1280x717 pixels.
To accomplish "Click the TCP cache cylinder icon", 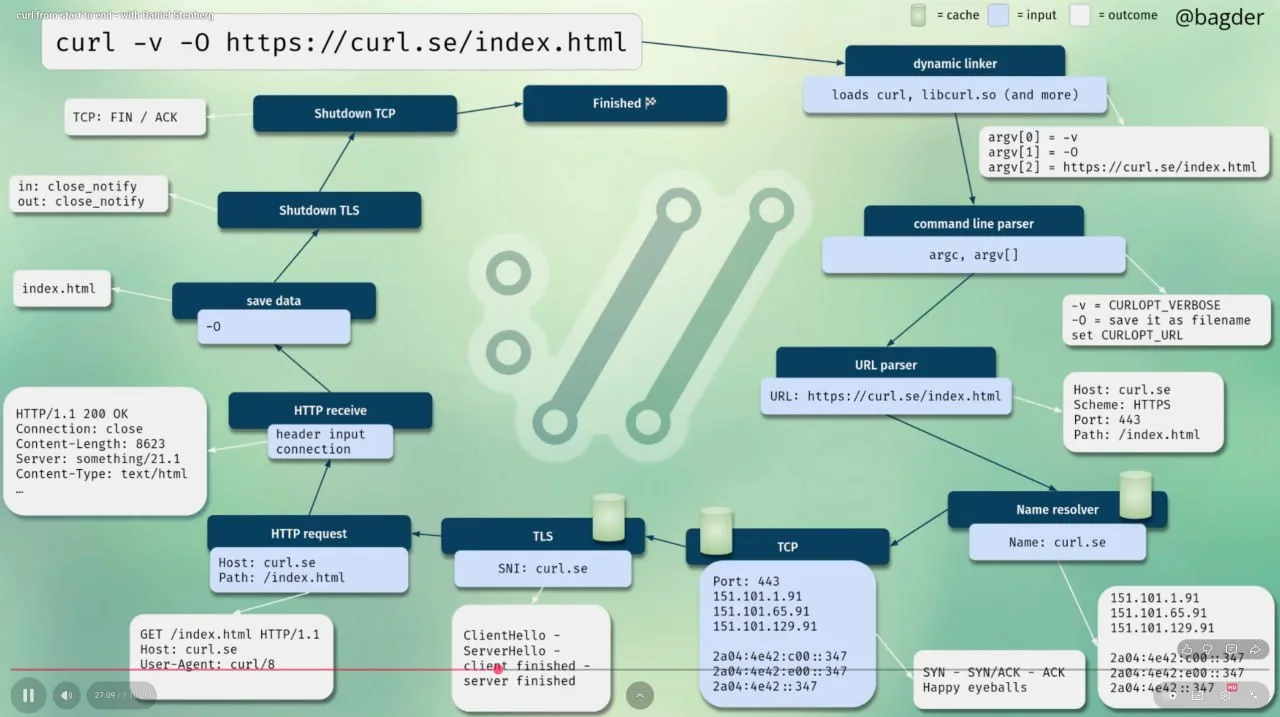I will tap(716, 531).
